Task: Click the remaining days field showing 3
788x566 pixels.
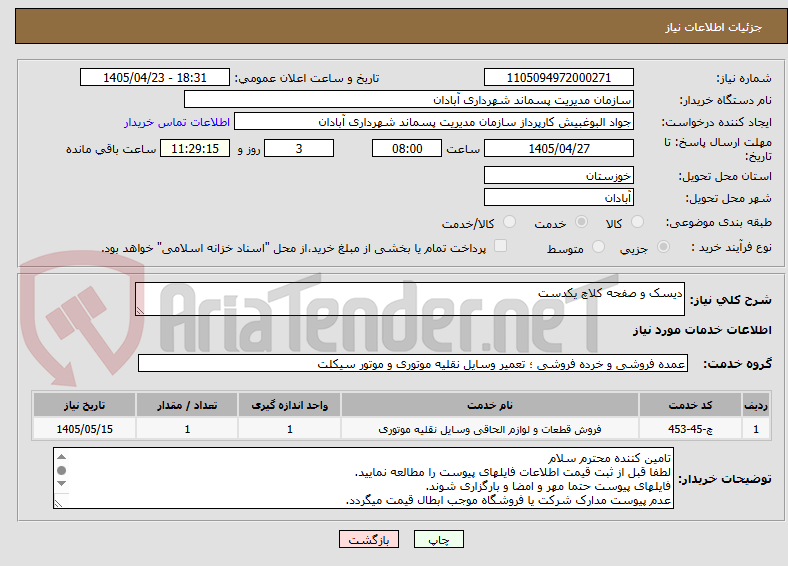Action: coord(299,148)
